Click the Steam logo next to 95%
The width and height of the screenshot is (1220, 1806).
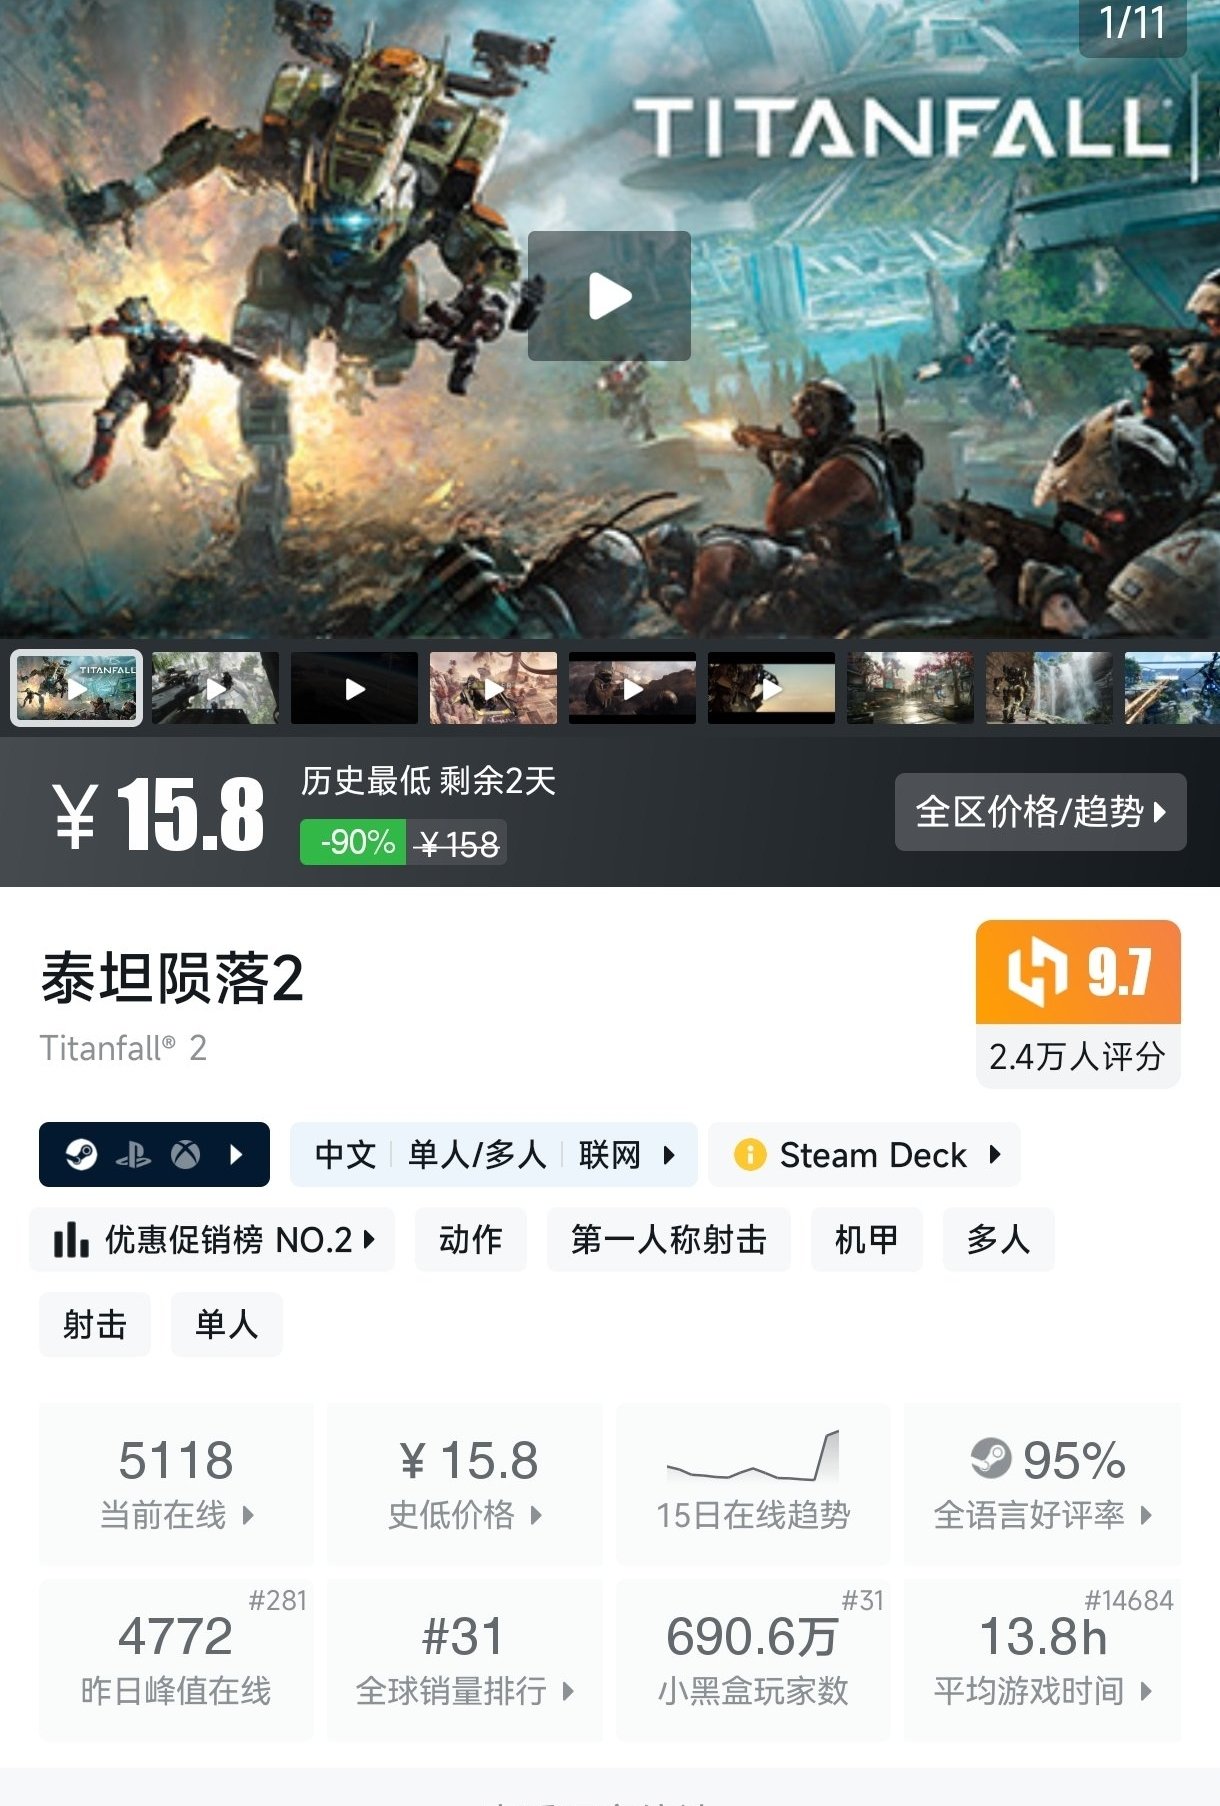click(x=991, y=1458)
